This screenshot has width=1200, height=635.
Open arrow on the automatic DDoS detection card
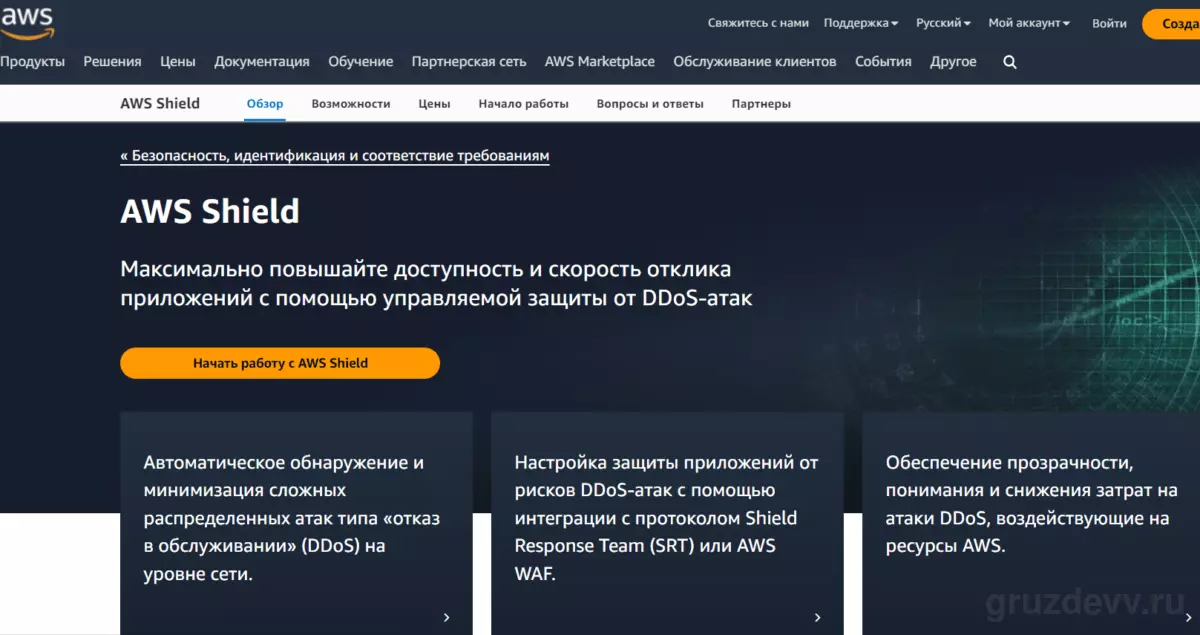[x=446, y=618]
